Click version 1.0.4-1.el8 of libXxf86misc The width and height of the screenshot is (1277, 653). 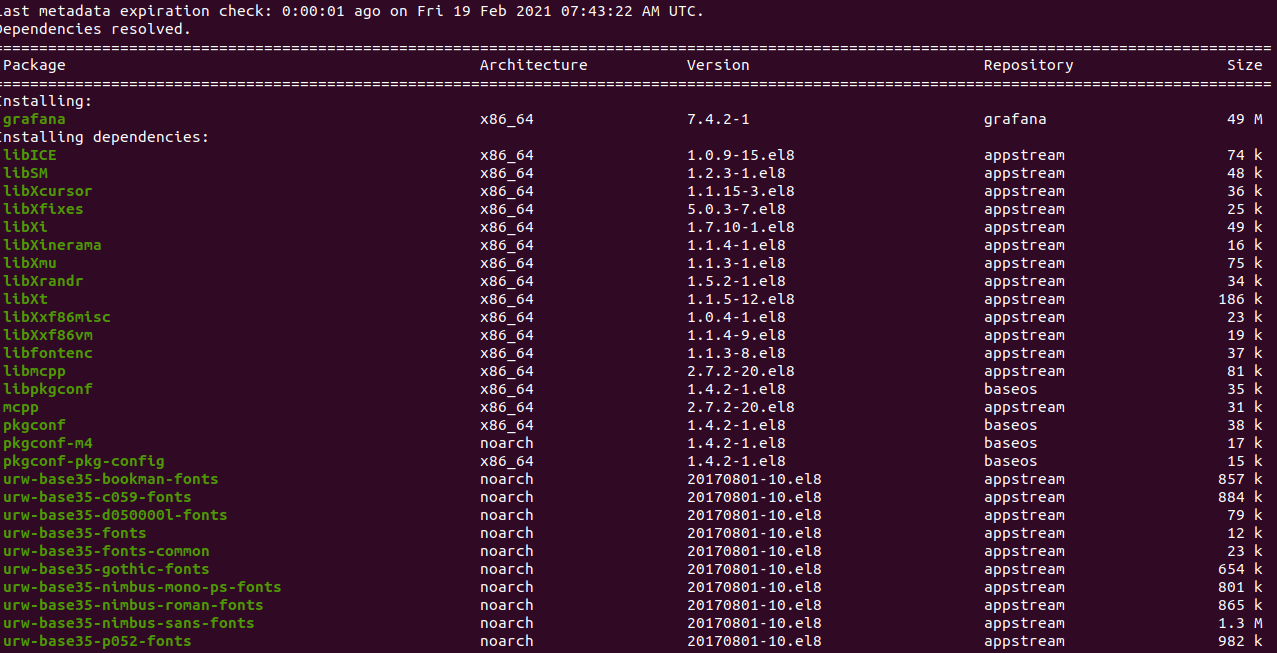(736, 317)
